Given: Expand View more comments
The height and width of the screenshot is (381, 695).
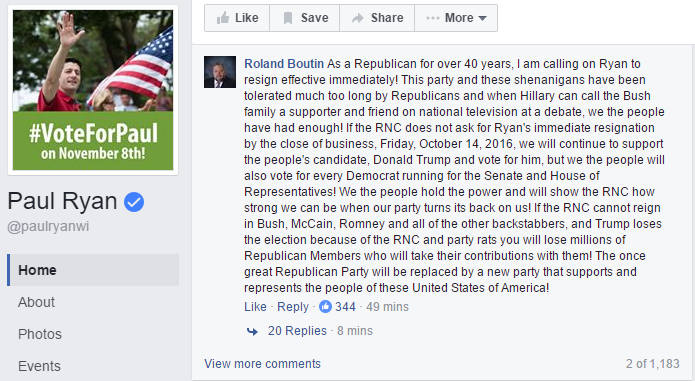Looking at the screenshot, I should pos(262,364).
